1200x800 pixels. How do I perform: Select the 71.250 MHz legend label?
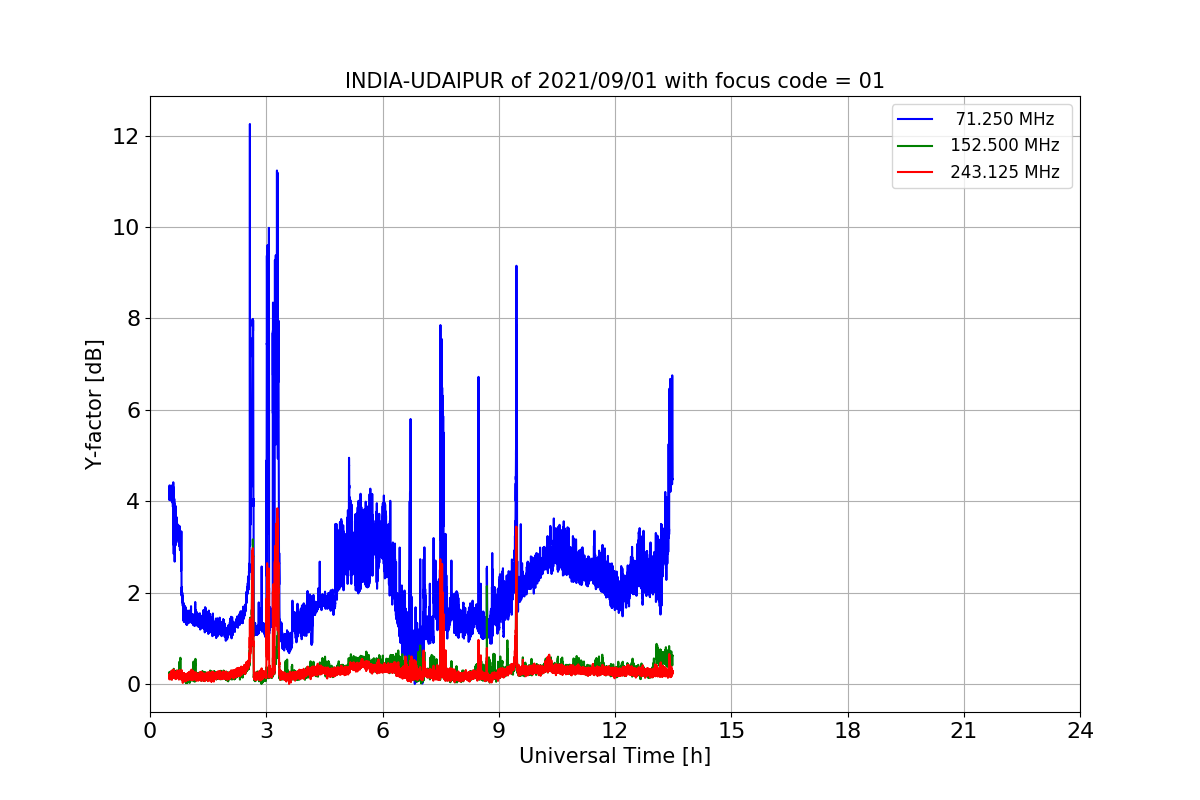[1005, 119]
